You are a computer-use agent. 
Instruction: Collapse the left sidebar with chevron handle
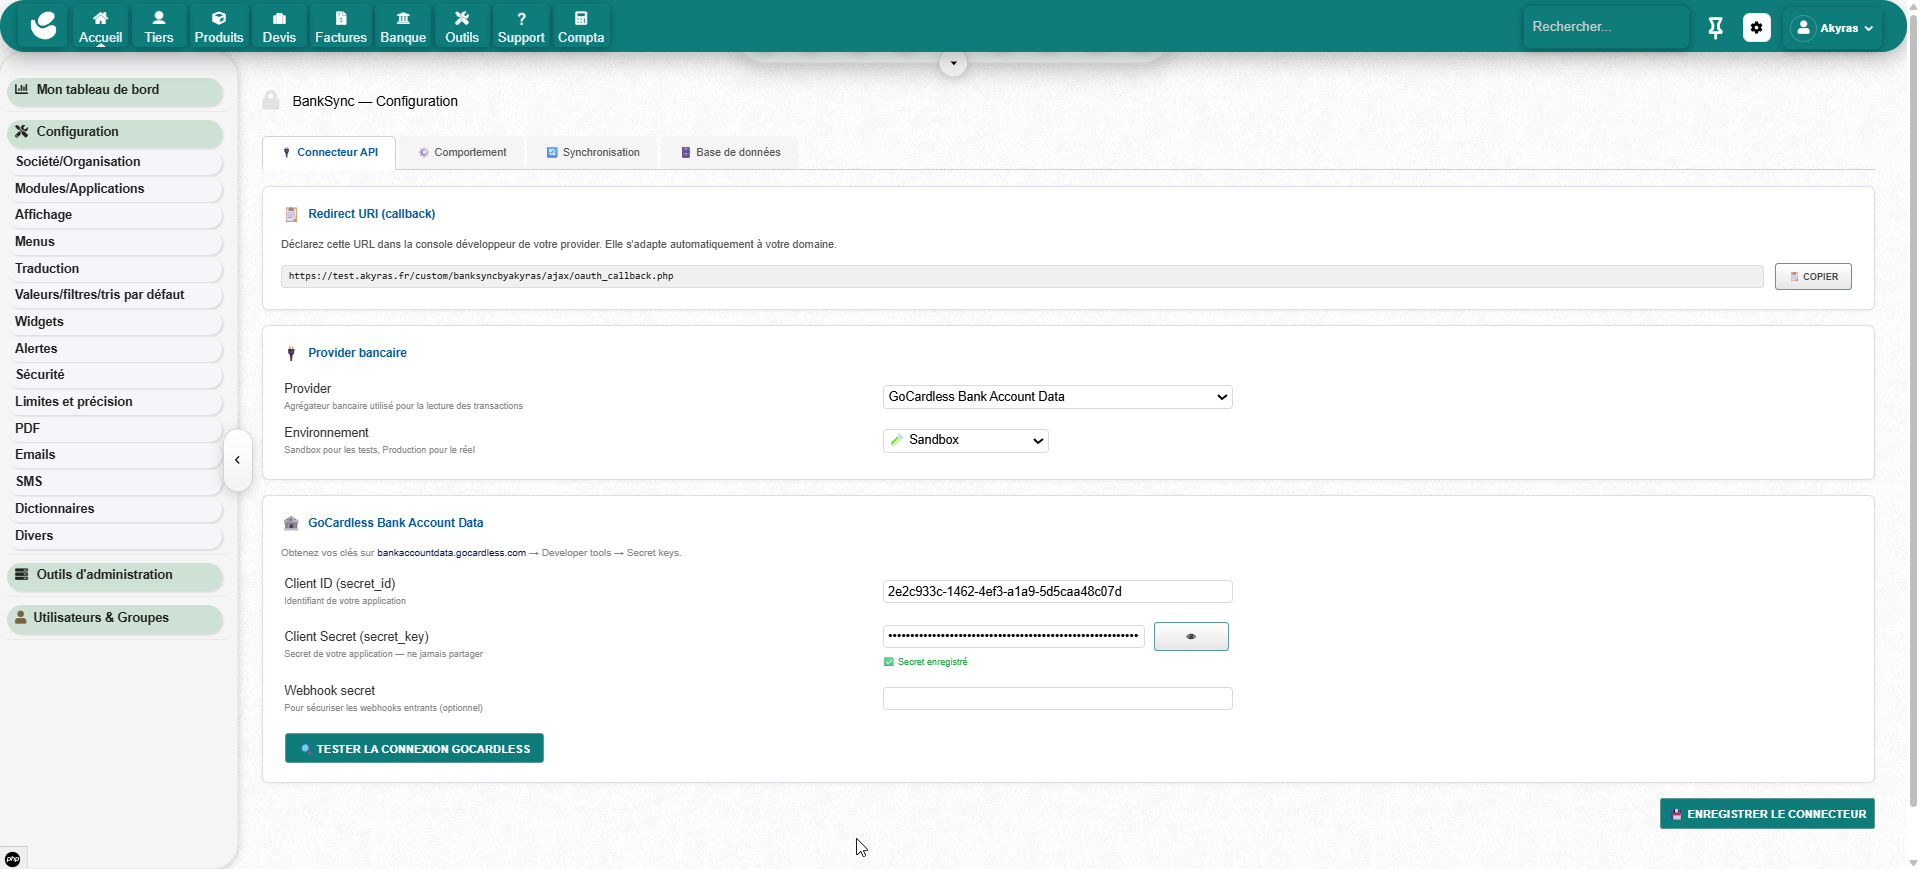[x=237, y=460]
